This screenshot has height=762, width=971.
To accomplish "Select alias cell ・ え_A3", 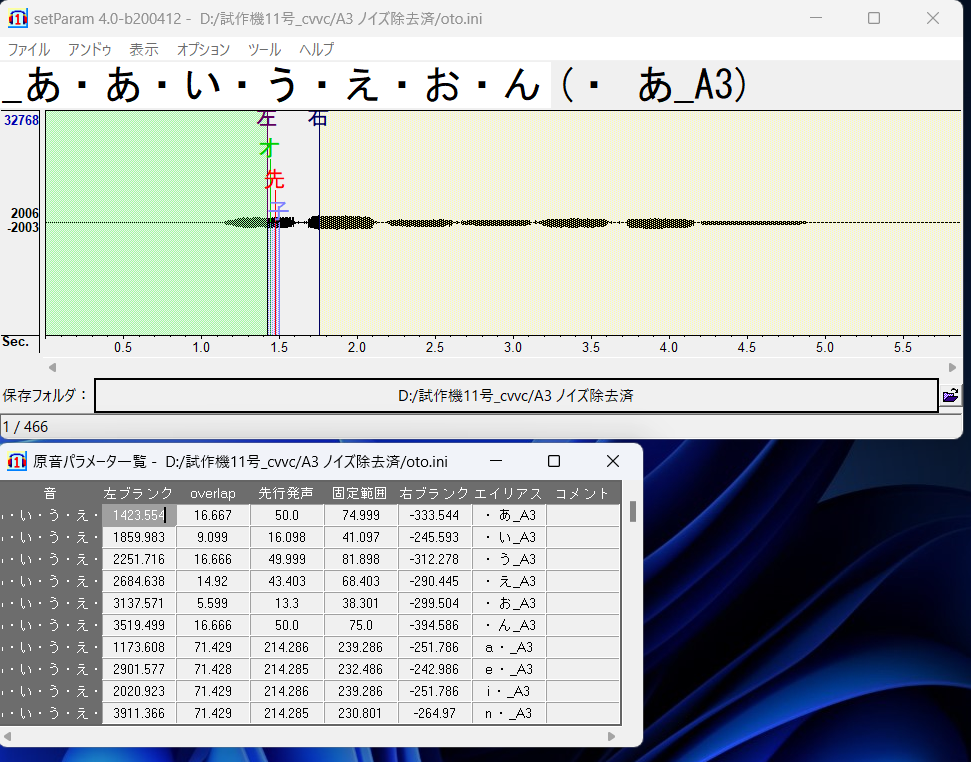I will 509,581.
